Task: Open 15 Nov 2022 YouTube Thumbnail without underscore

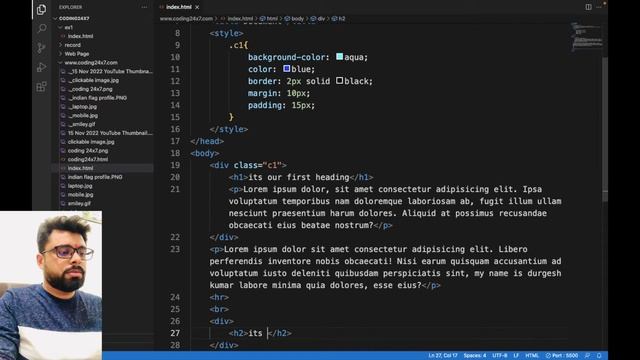Action: [x=109, y=133]
